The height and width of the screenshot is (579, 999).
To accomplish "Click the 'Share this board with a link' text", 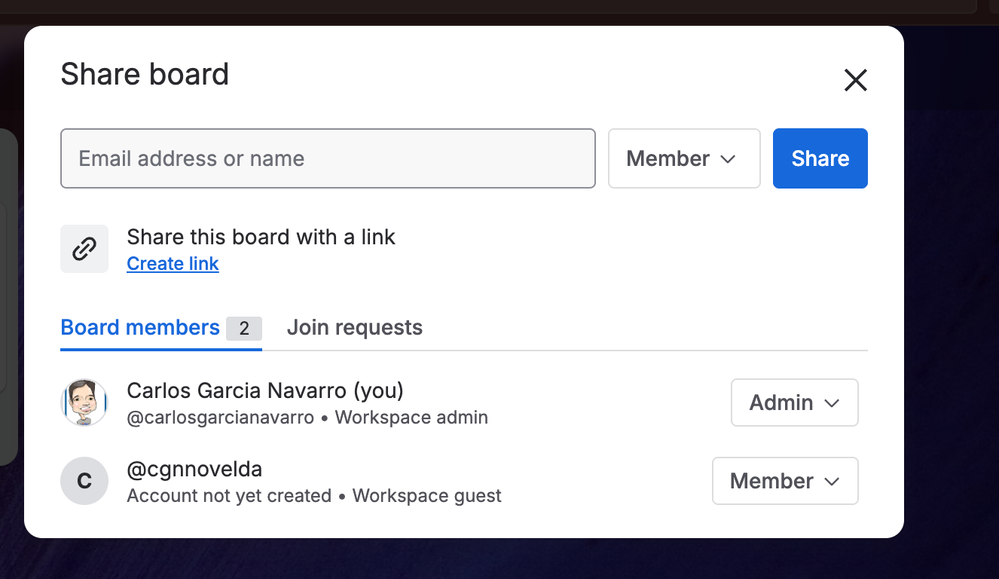I will tap(261, 237).
